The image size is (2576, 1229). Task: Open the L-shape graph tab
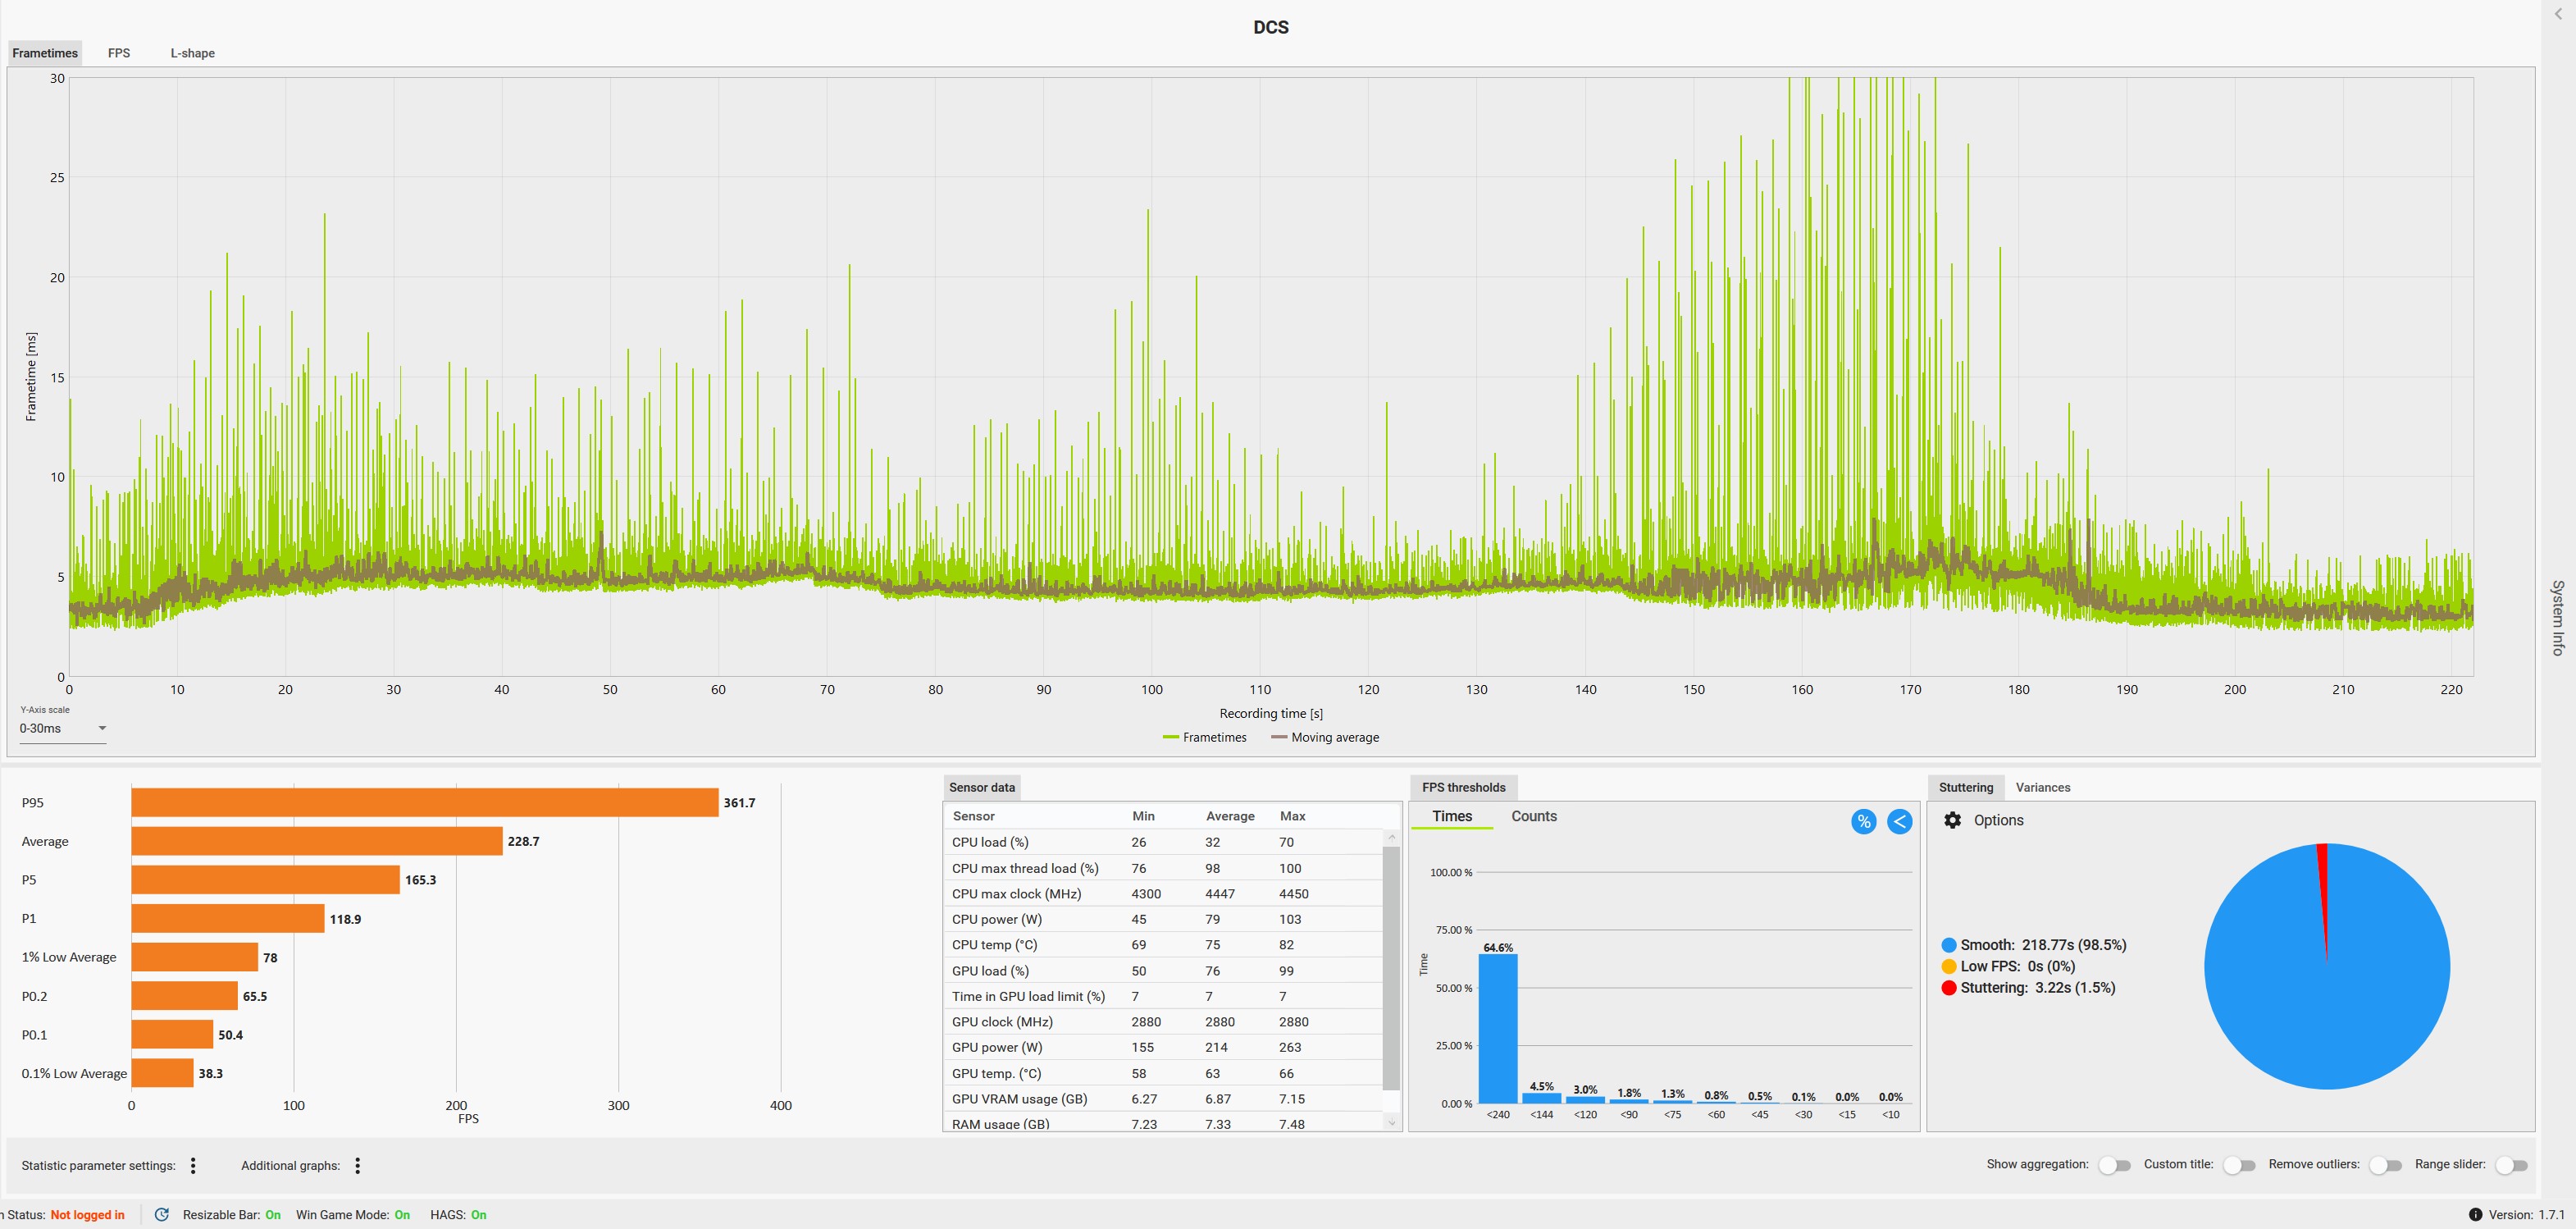[192, 53]
